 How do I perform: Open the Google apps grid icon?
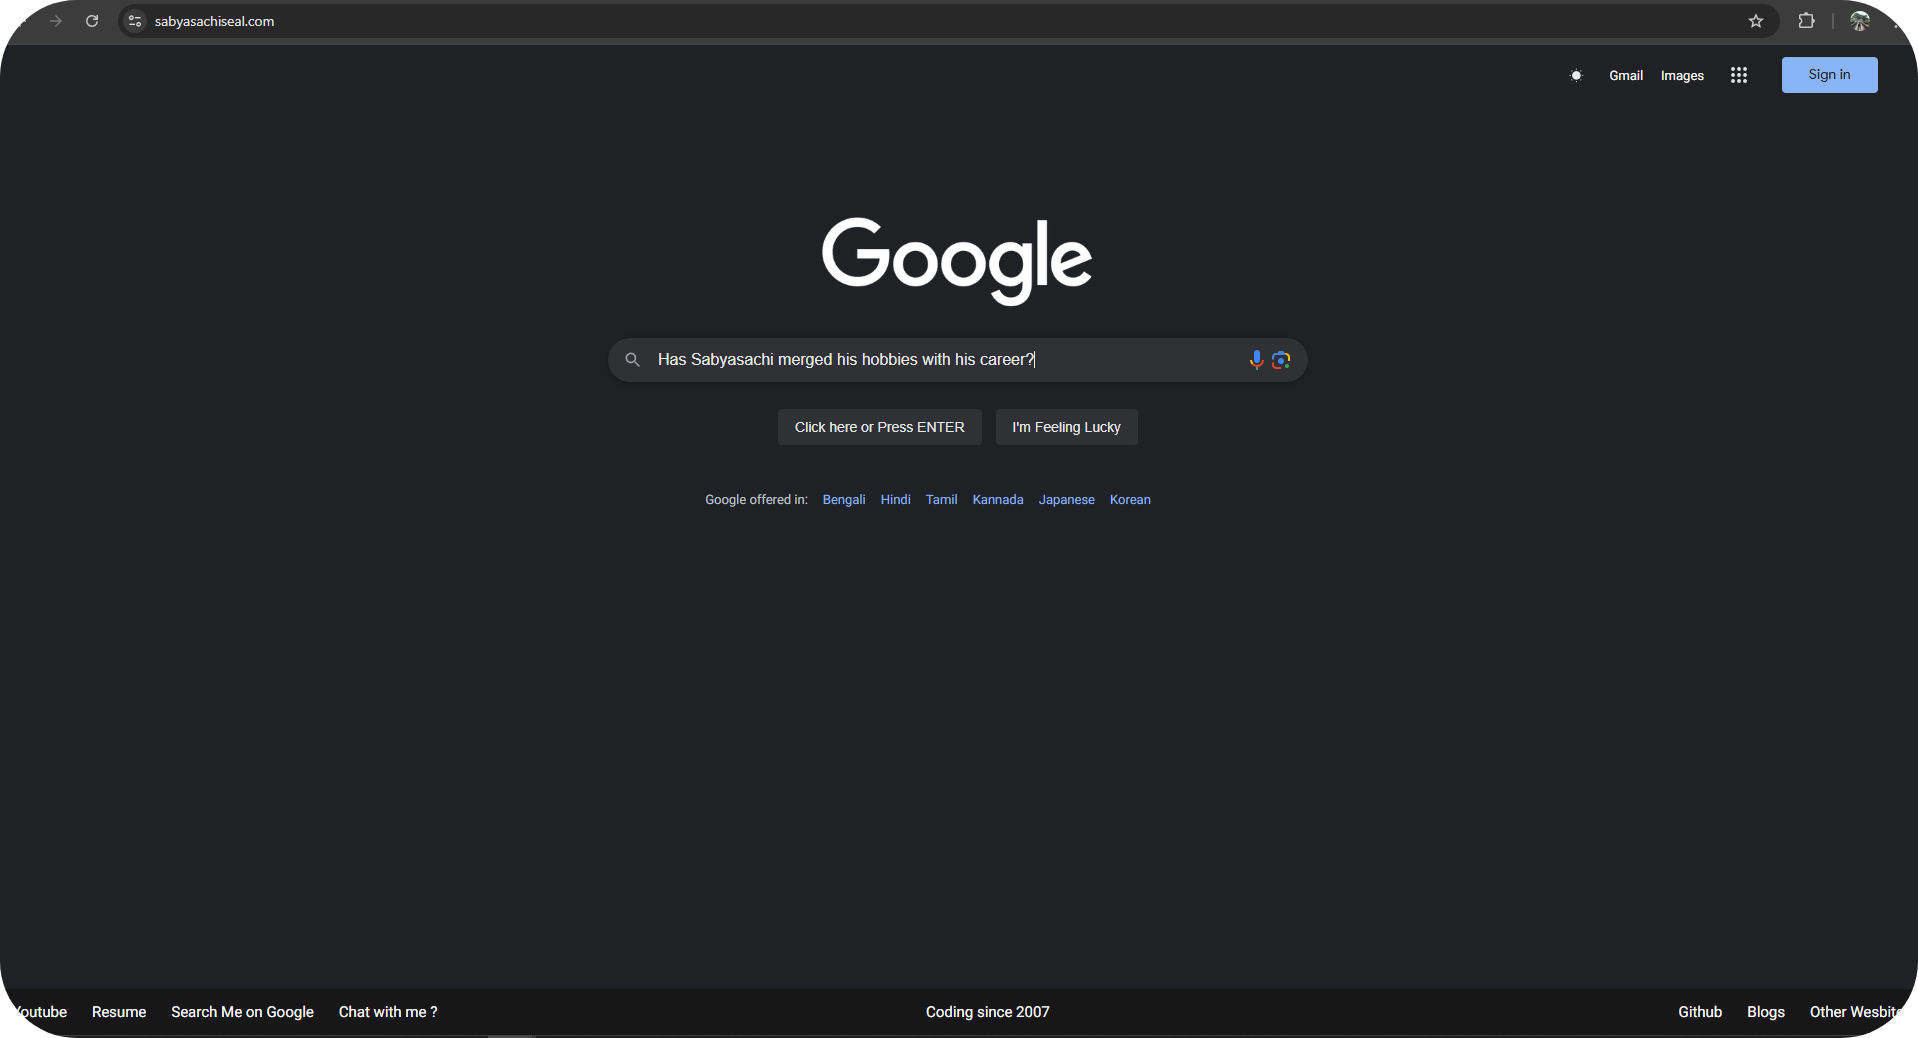tap(1739, 75)
